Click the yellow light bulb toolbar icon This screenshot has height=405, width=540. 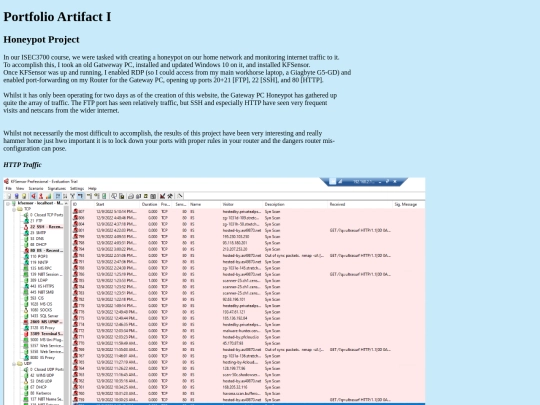click(x=24, y=196)
